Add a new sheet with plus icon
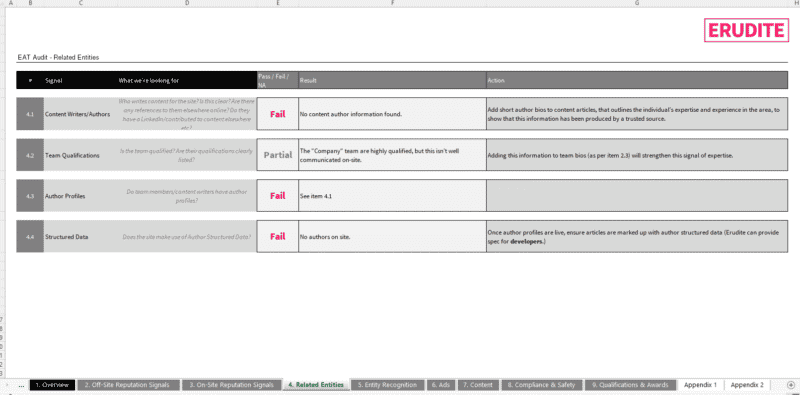800x395 pixels. point(790,385)
